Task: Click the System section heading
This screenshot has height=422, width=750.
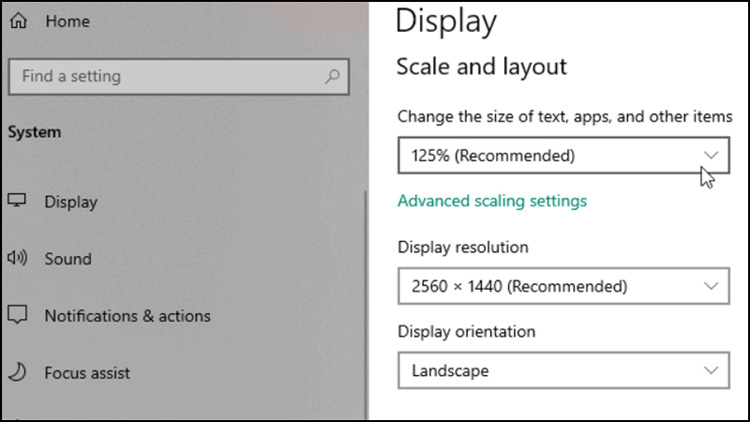Action: [34, 132]
